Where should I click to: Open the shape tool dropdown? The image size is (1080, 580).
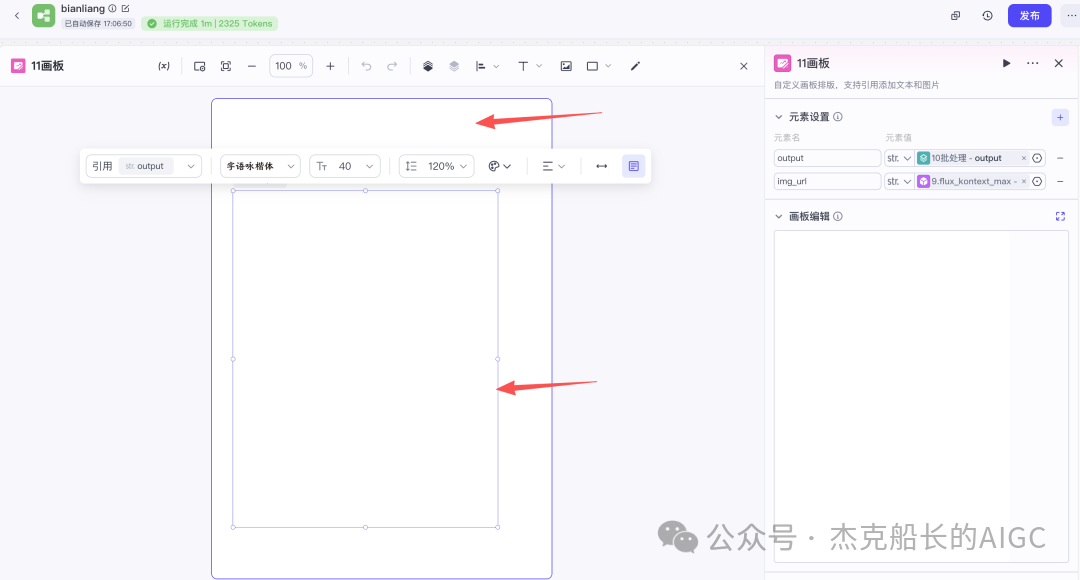[599, 66]
